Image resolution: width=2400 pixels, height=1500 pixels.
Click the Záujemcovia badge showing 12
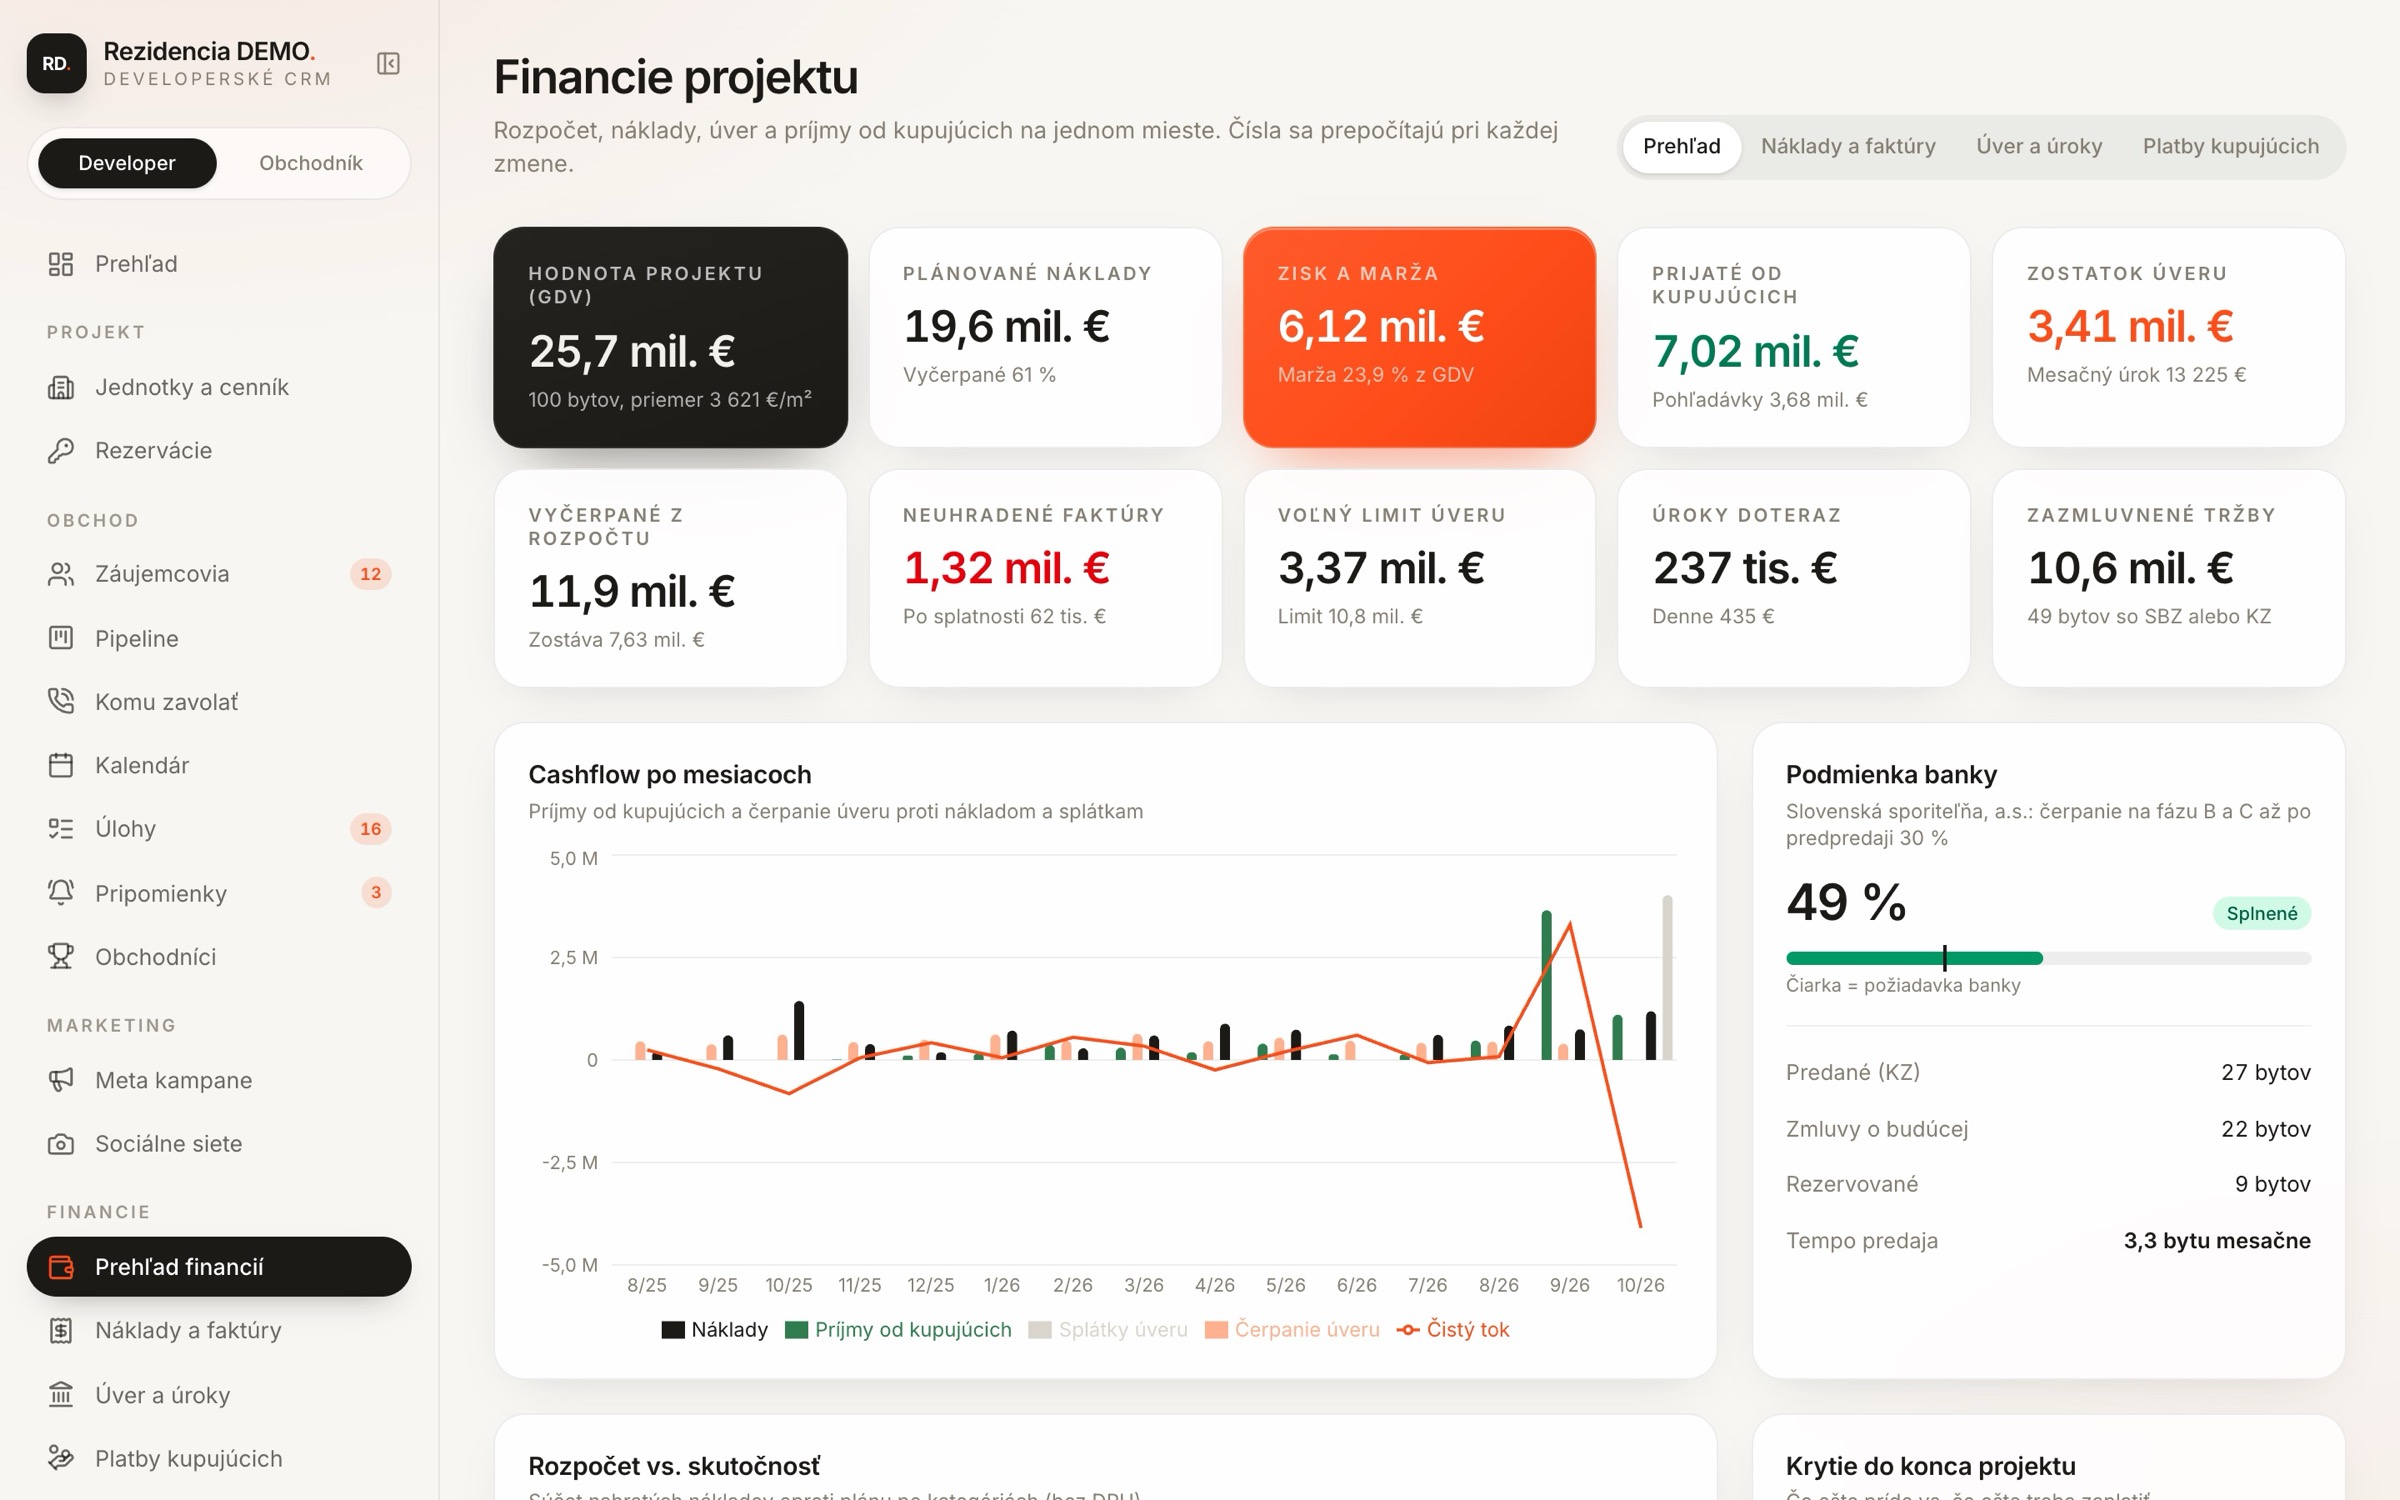tap(370, 574)
